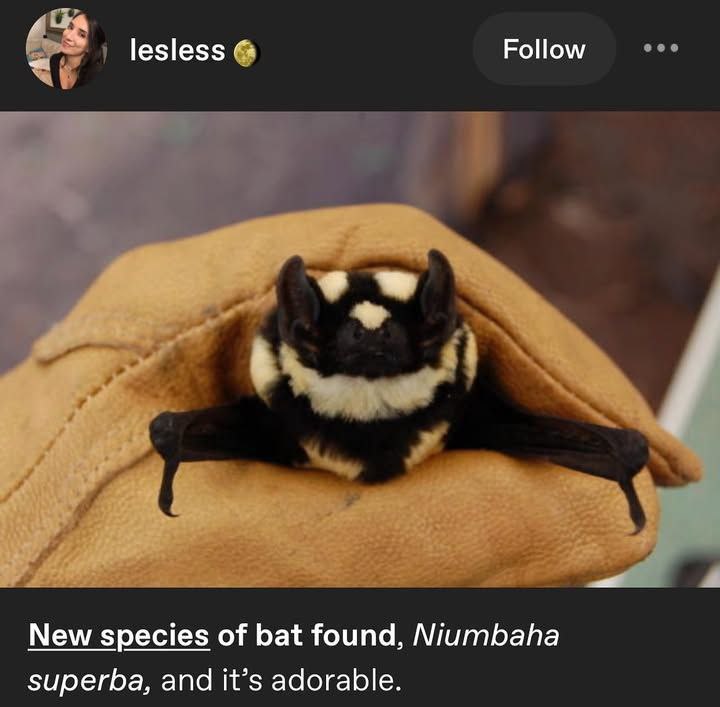Viewport: 720px width, 707px height.
Task: Click the bold text 'of bat found'
Action: coord(307,635)
